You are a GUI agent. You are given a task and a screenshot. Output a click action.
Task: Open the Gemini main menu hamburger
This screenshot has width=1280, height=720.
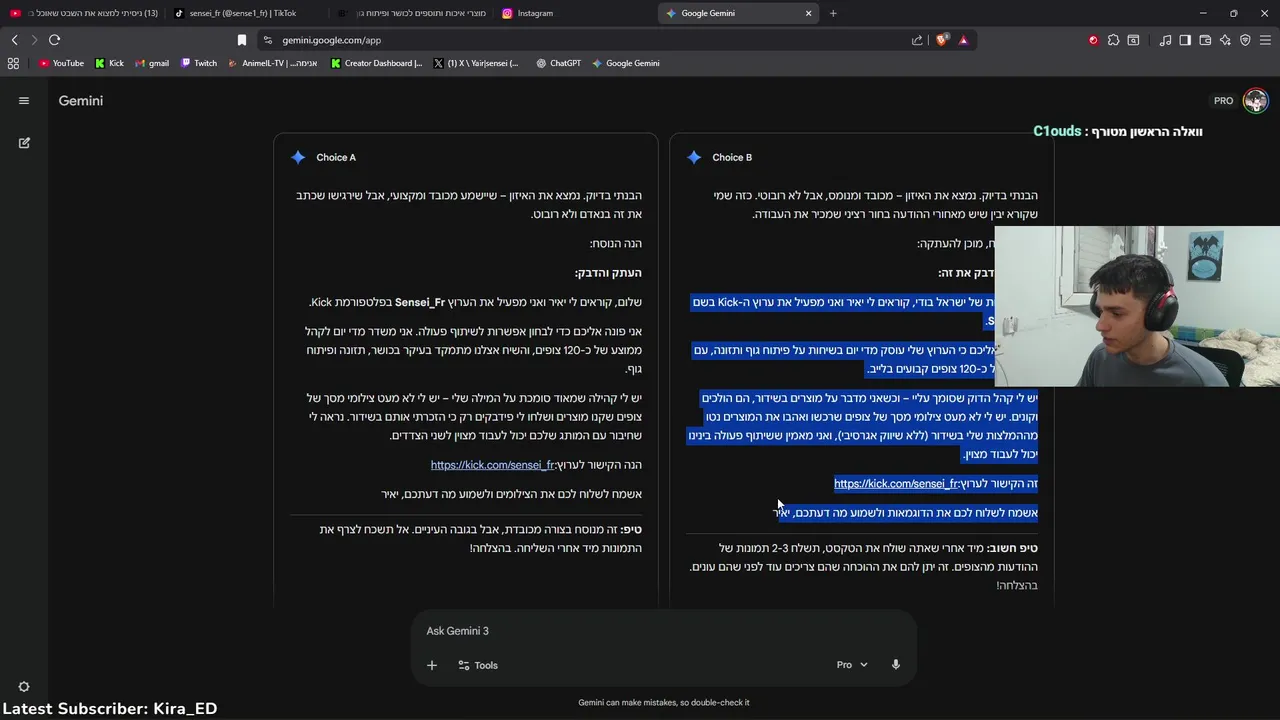pyautogui.click(x=24, y=101)
